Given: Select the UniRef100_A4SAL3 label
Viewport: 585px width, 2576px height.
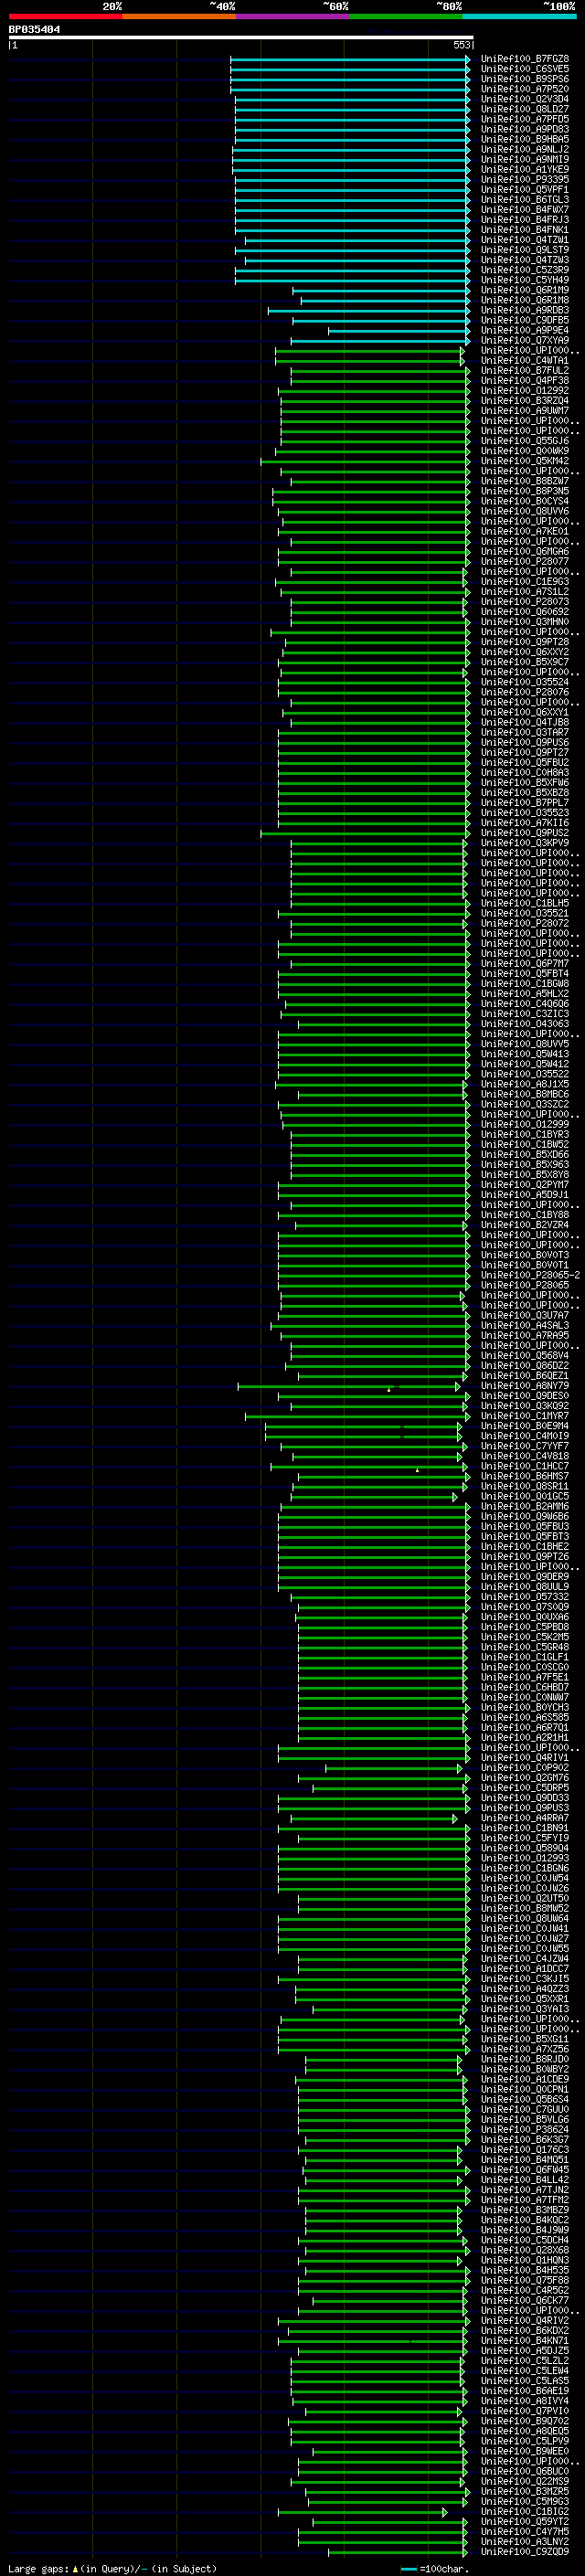Looking at the screenshot, I should (x=524, y=1326).
